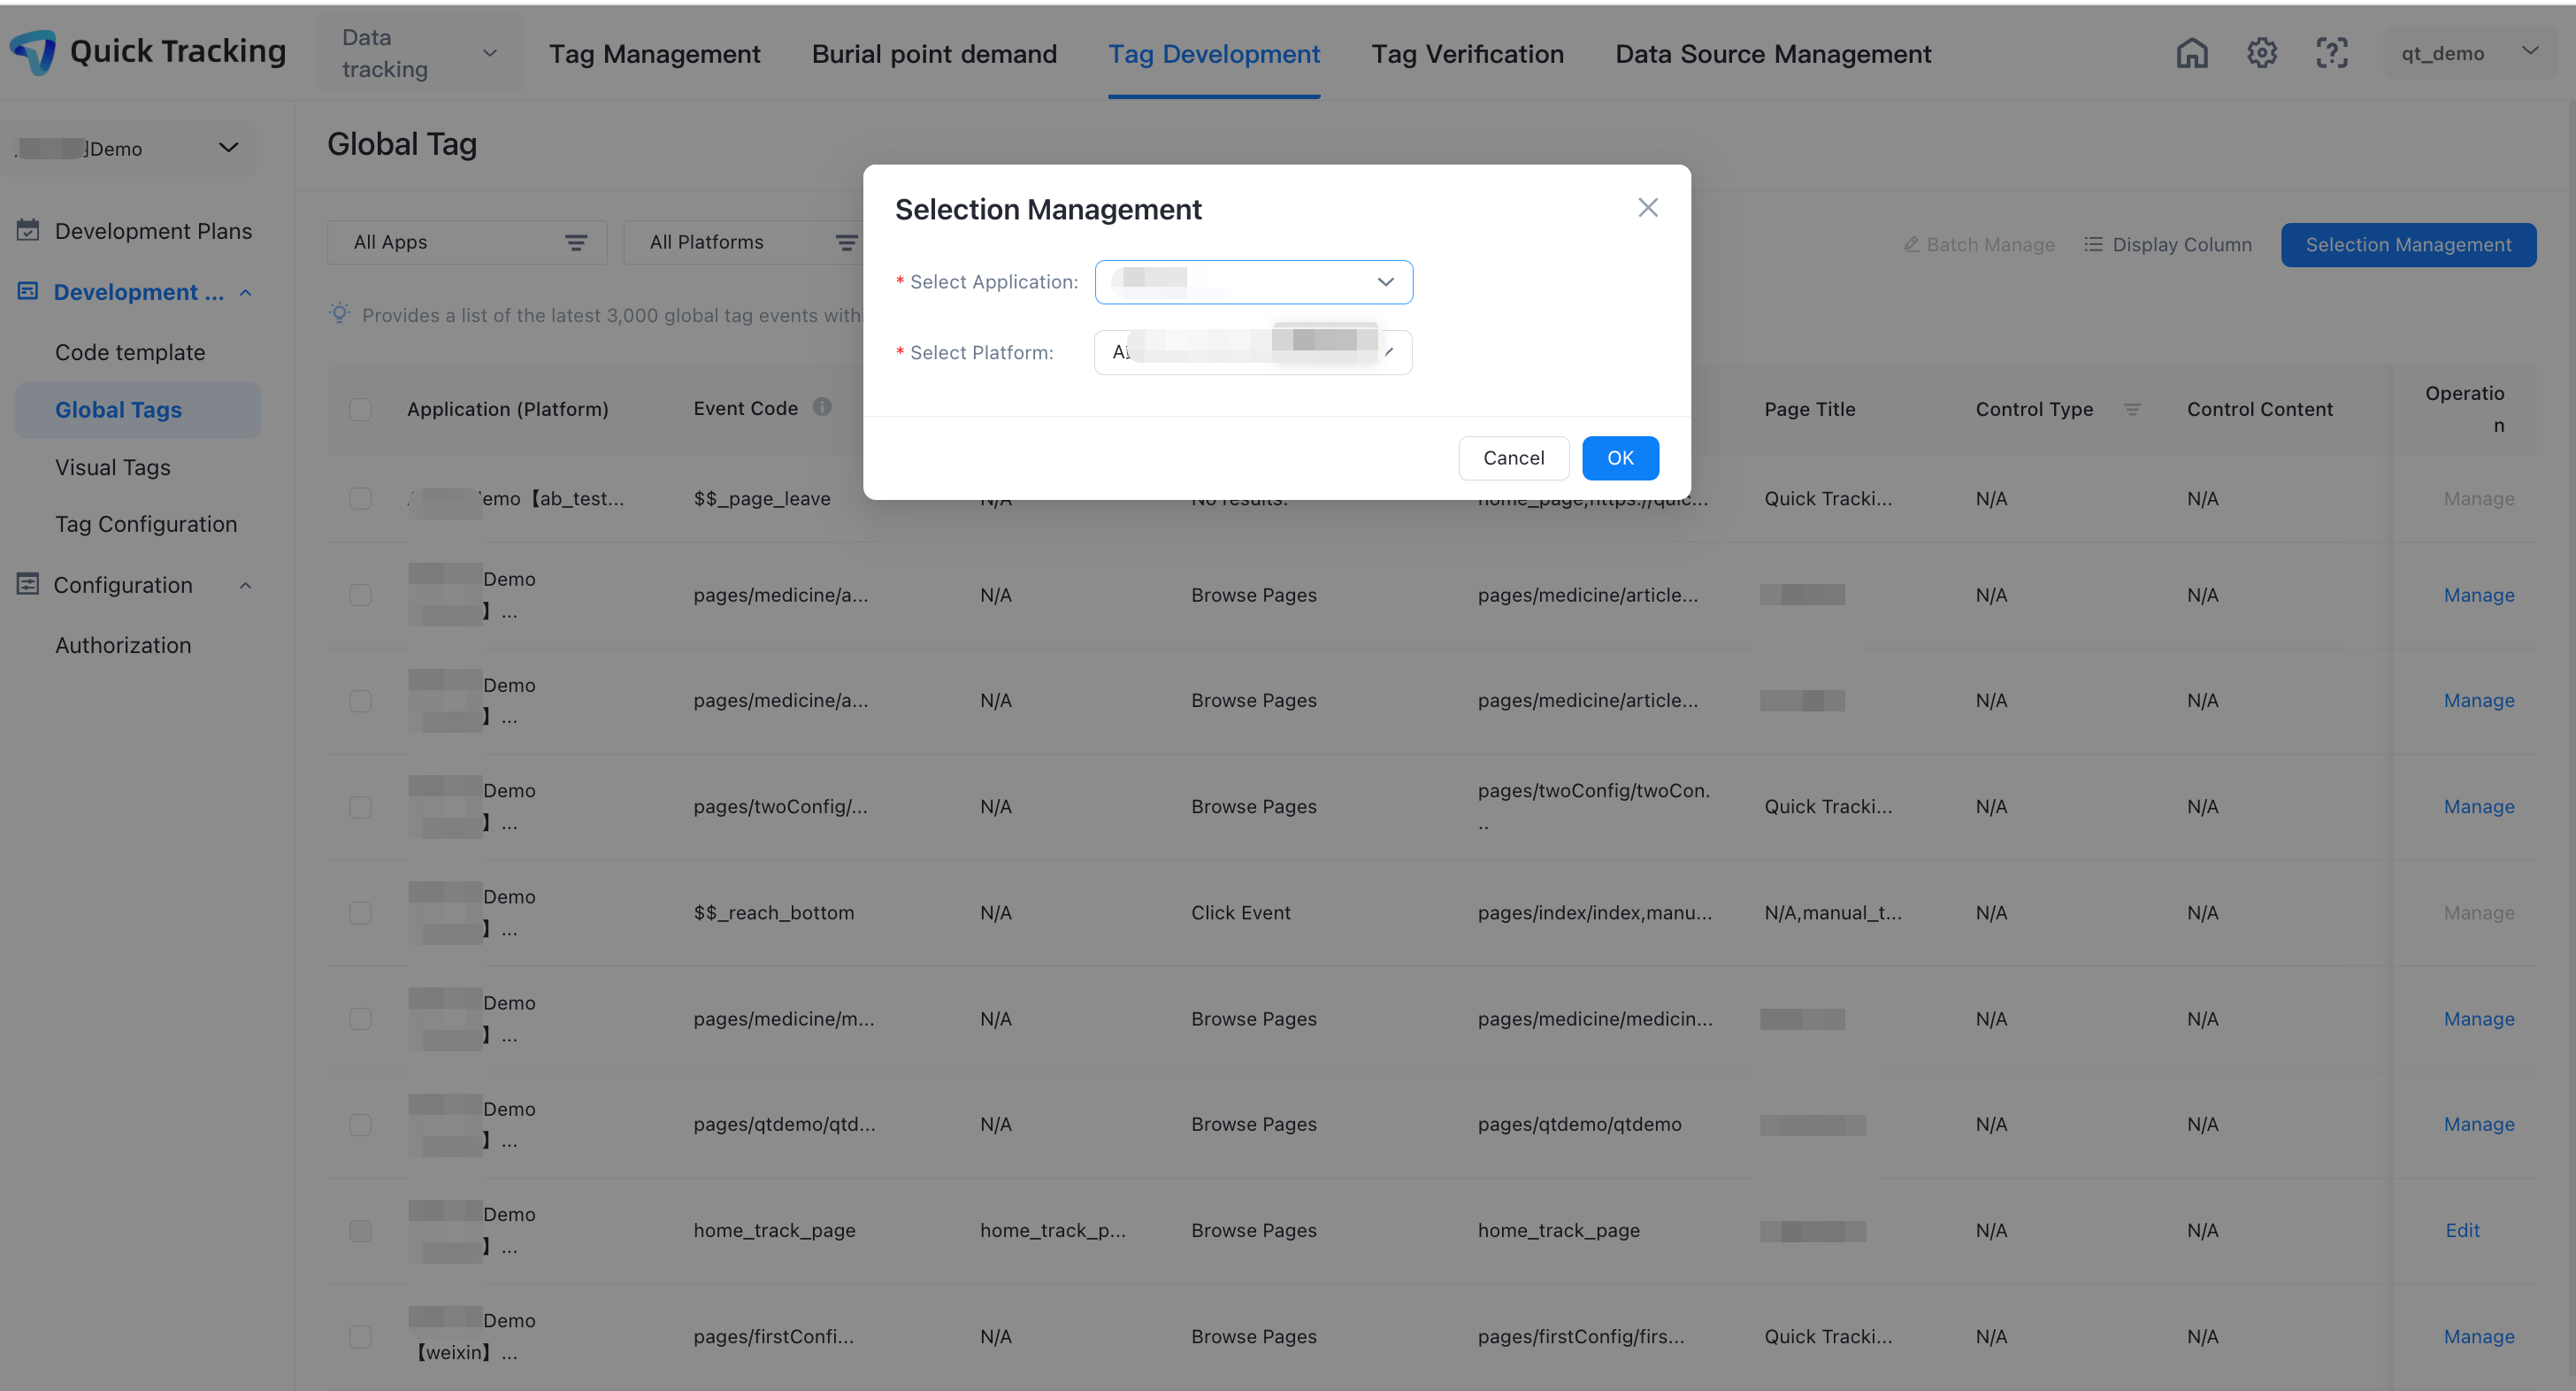Open the Select Application dropdown
Viewport: 2576px width, 1391px height.
1253,282
